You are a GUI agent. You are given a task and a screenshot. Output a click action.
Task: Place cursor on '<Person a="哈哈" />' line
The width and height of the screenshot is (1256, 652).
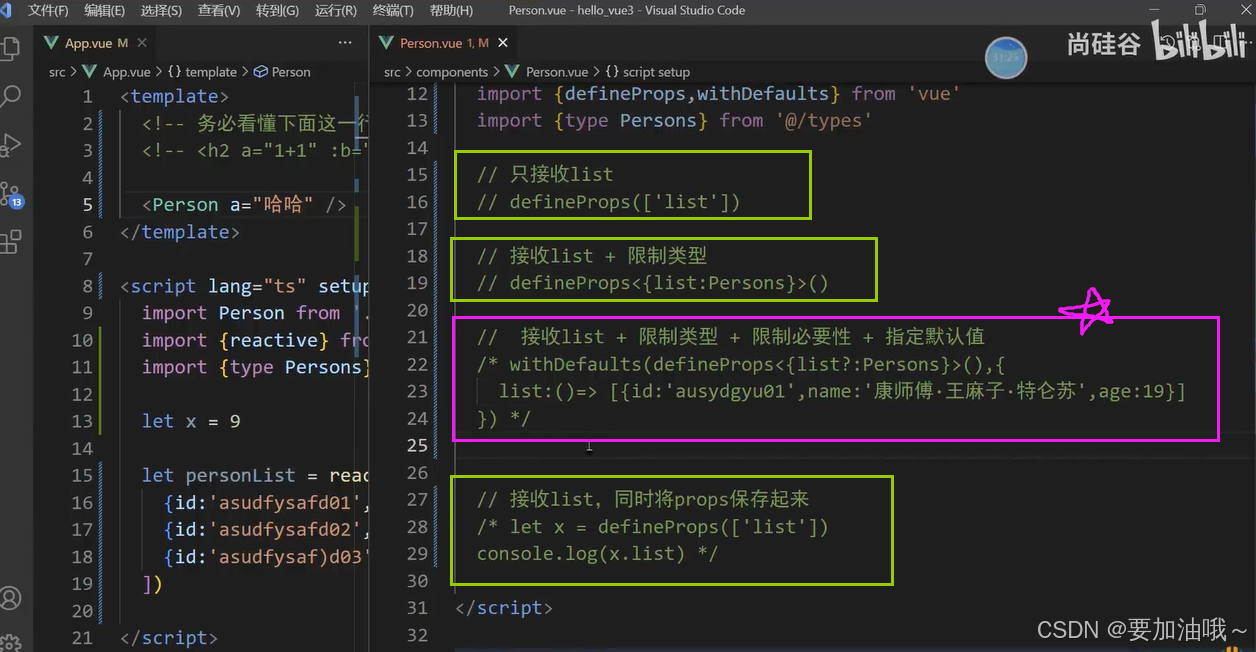244,205
